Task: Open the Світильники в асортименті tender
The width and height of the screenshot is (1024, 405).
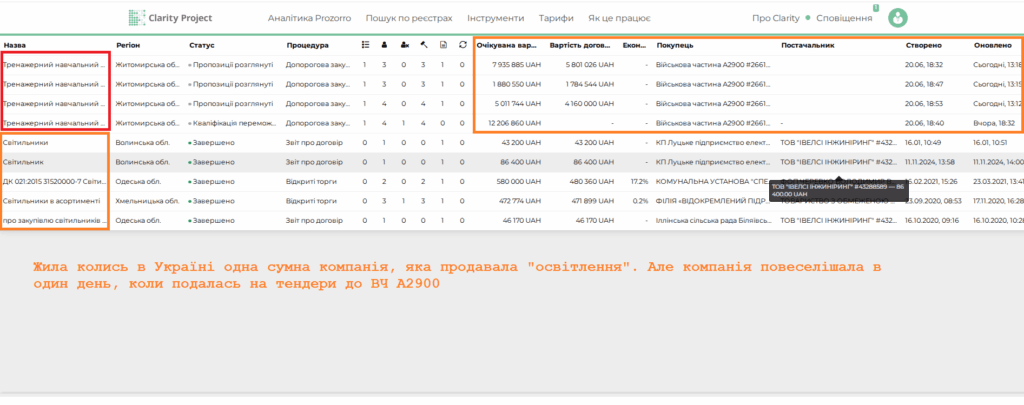Action: (x=52, y=201)
